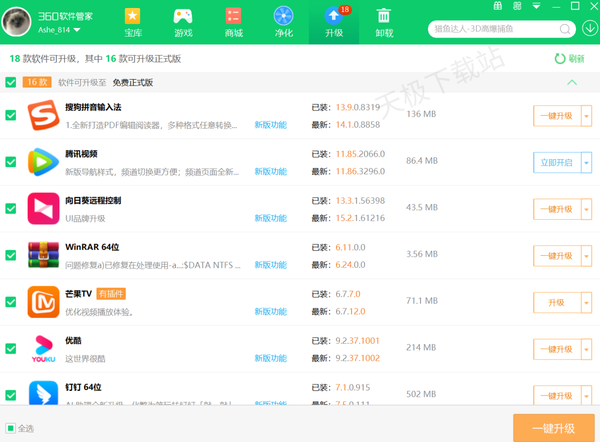Switch to the 升级 tab
600x442 pixels.
click(x=333, y=22)
